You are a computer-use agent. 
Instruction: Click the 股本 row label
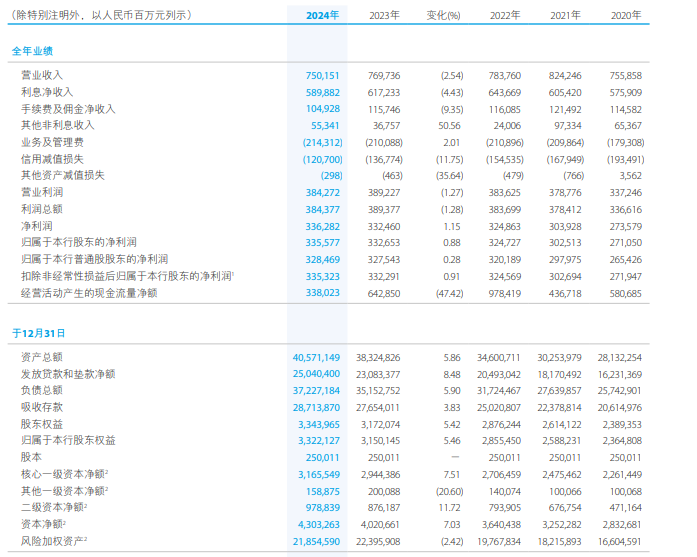click(31, 457)
